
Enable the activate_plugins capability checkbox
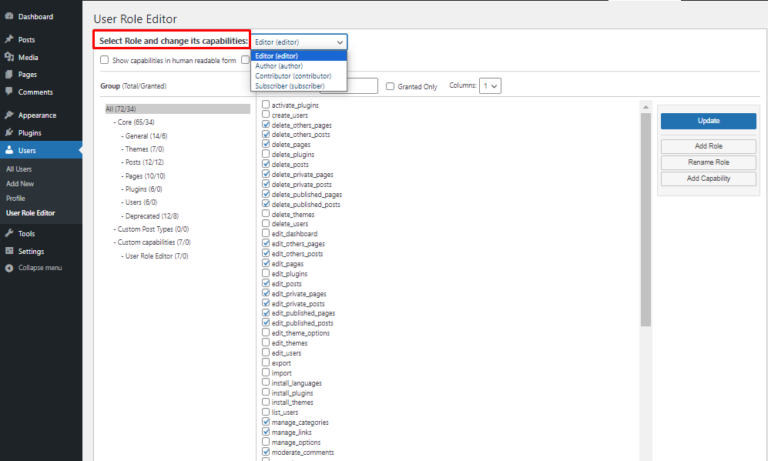(266, 105)
